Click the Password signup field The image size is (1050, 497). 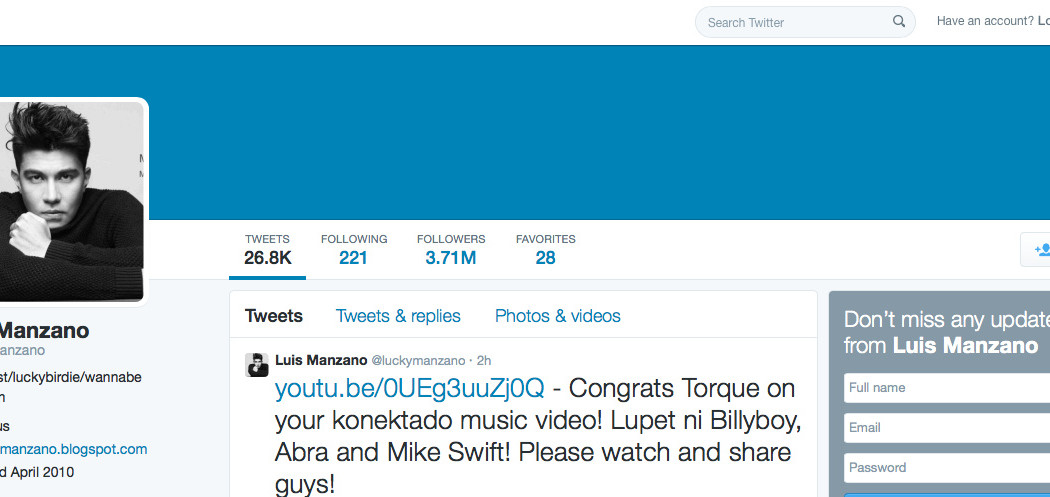(x=947, y=468)
